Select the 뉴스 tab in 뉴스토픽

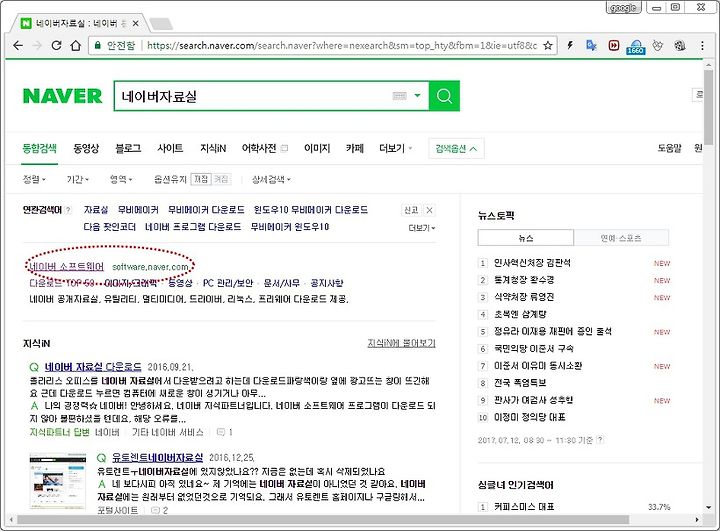point(526,238)
